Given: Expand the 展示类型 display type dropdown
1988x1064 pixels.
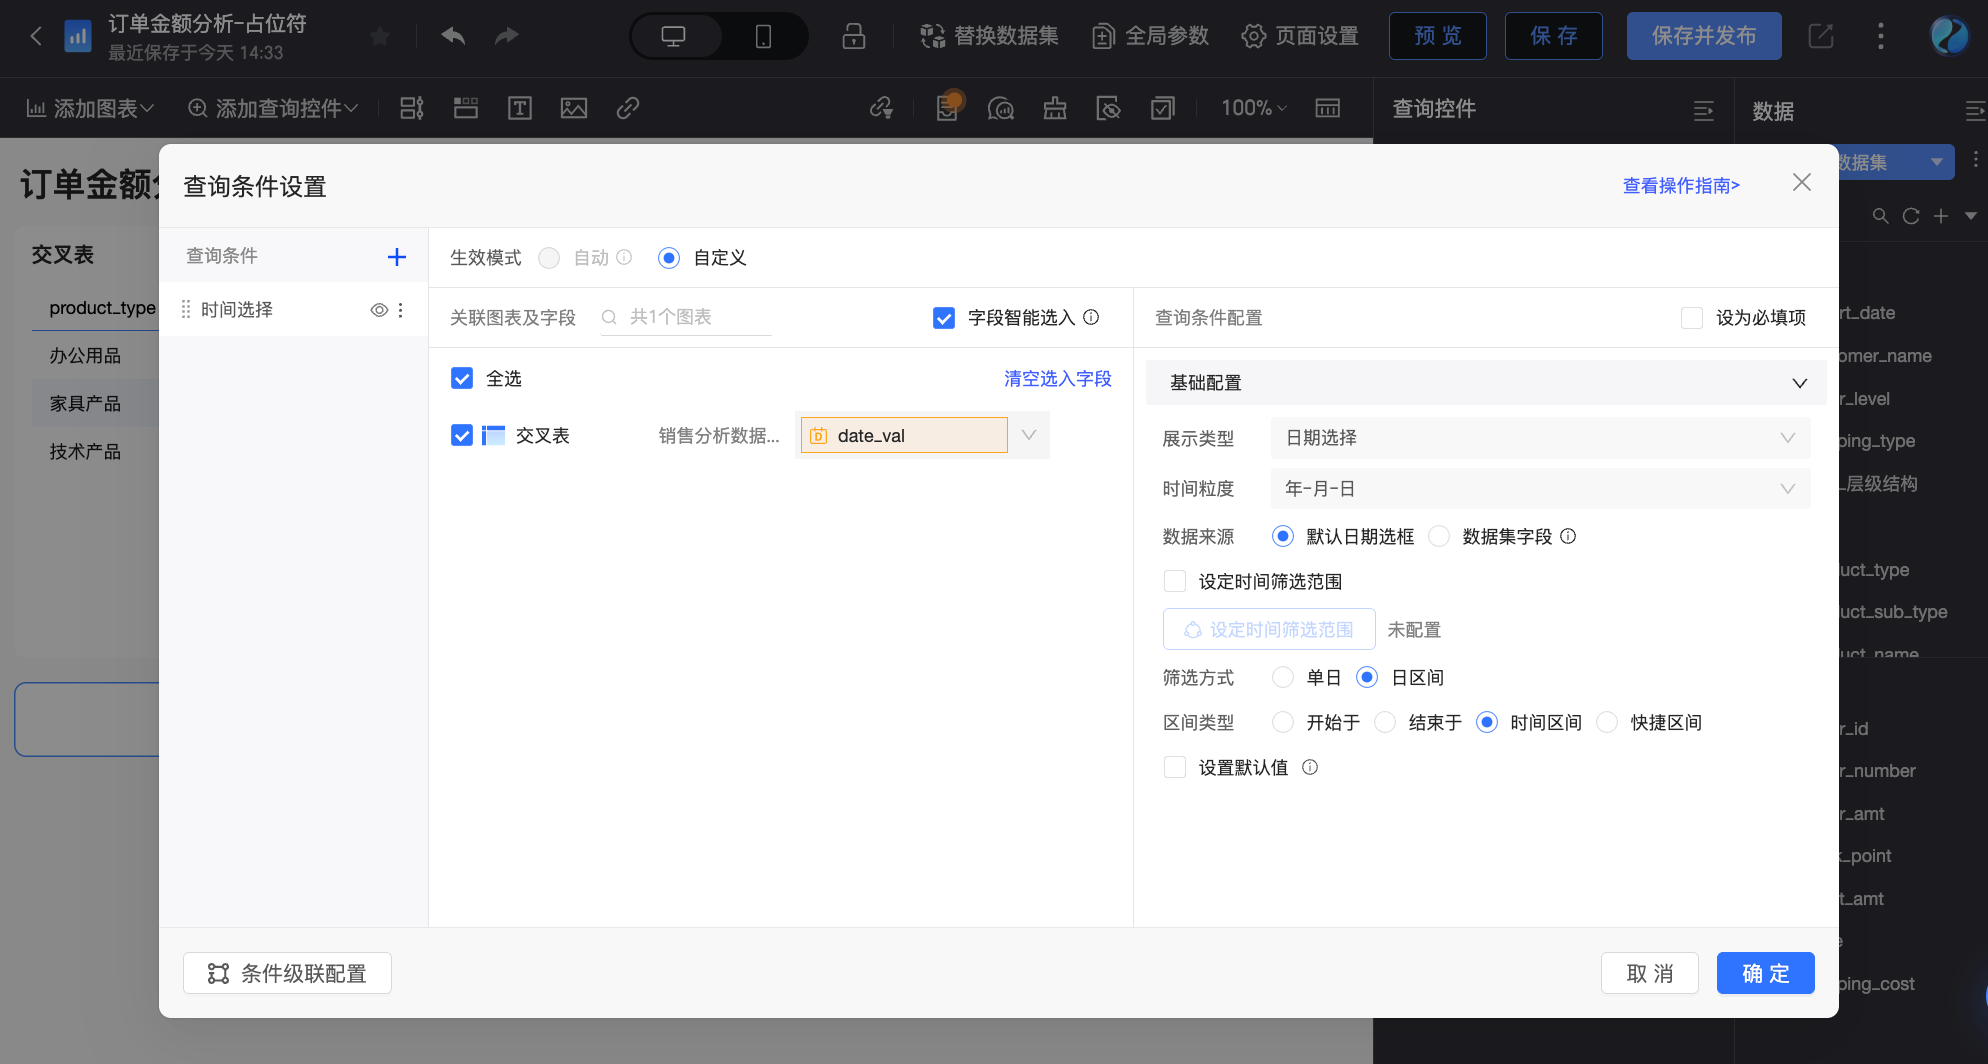Looking at the screenshot, I should pyautogui.click(x=1538, y=437).
